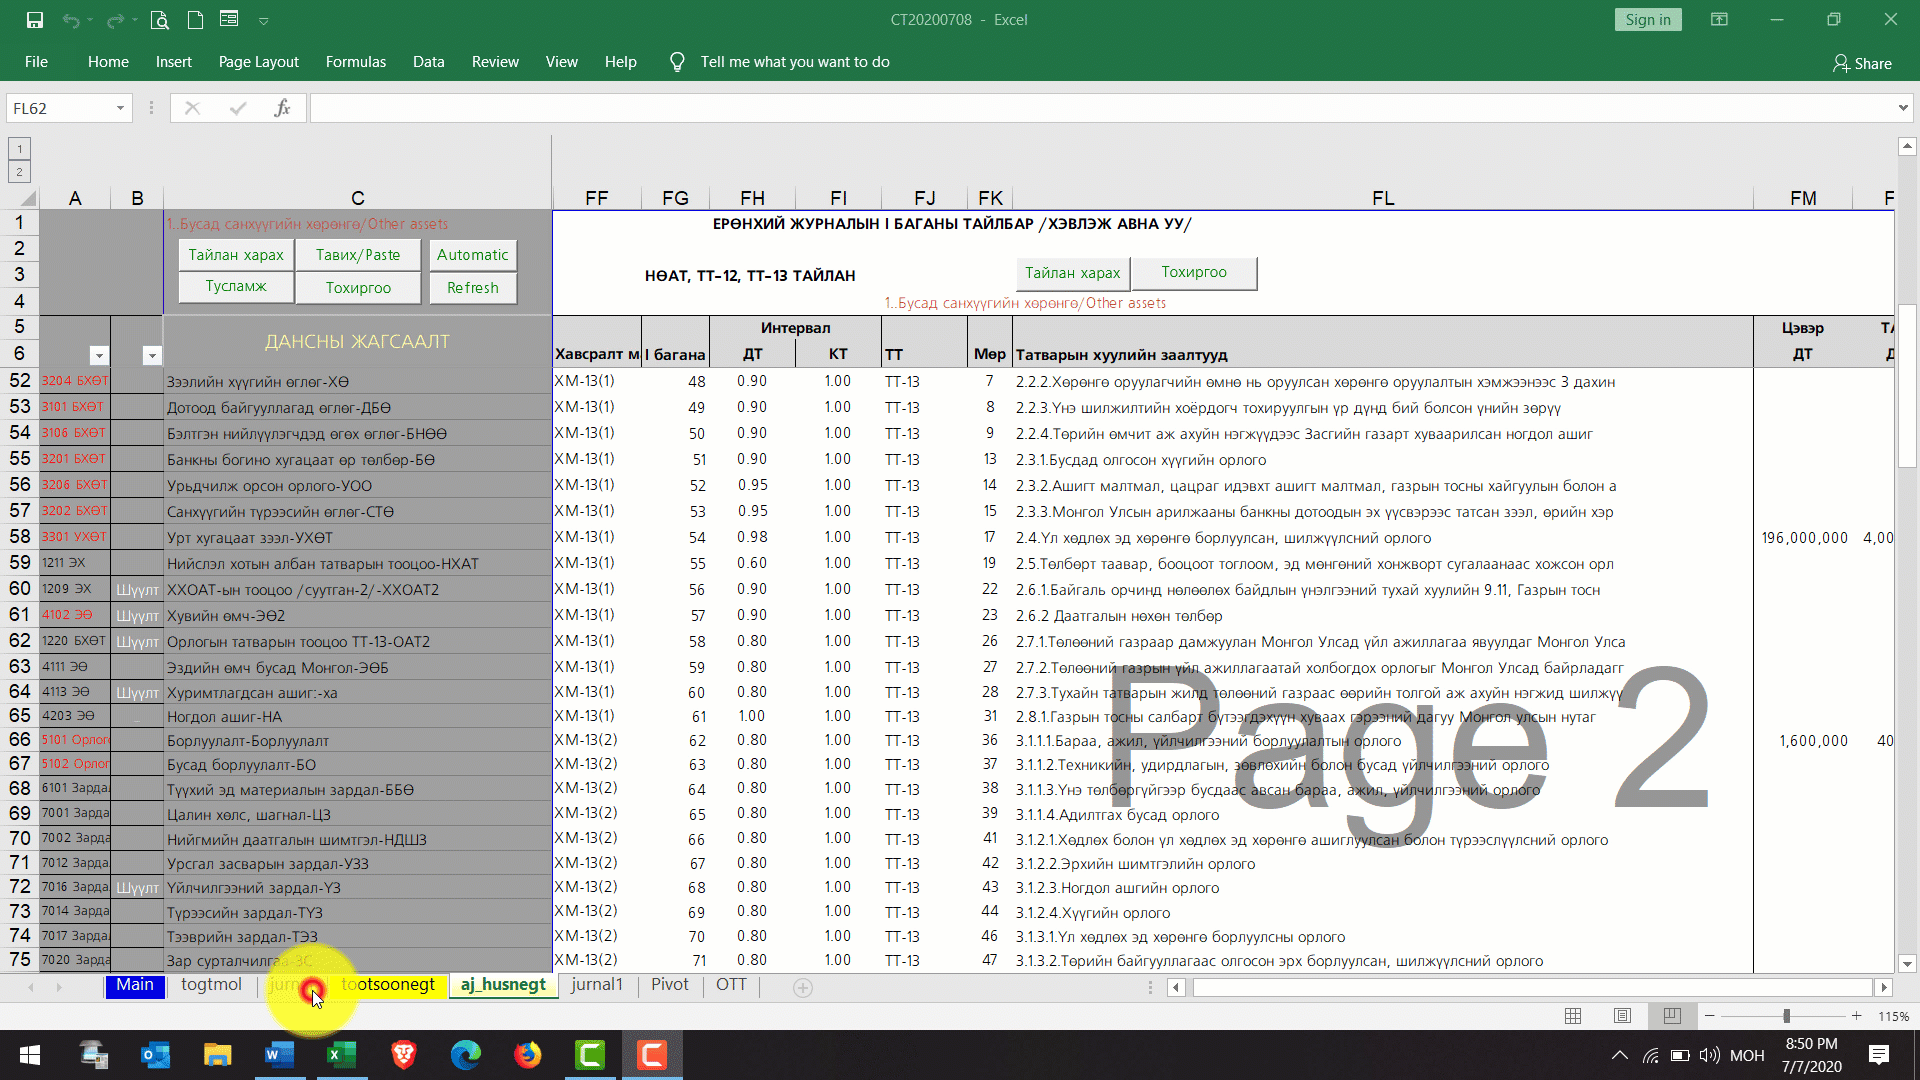
Task: Open filter dropdown in column B header
Action: tap(151, 356)
